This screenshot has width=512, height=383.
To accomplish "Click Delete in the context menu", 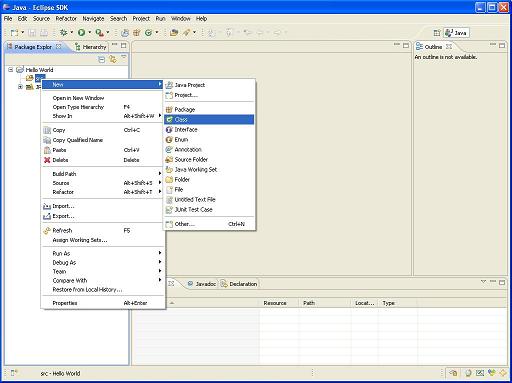I will (103, 160).
